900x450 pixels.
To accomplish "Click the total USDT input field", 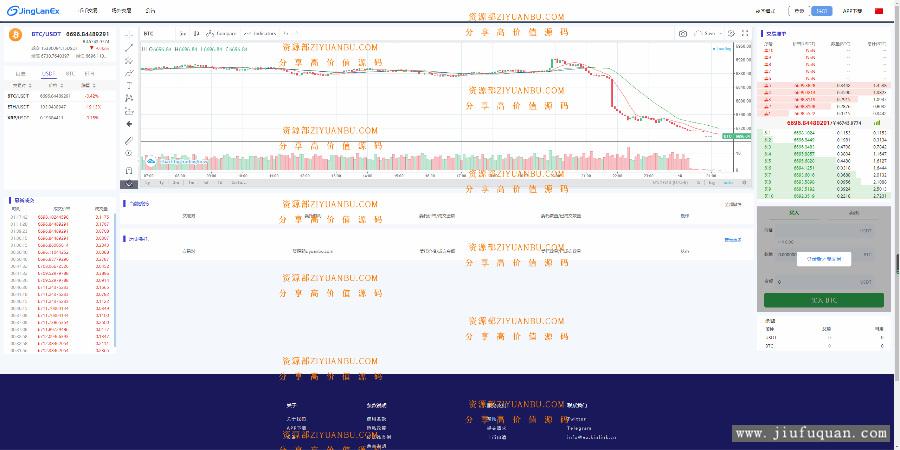I will 824,282.
